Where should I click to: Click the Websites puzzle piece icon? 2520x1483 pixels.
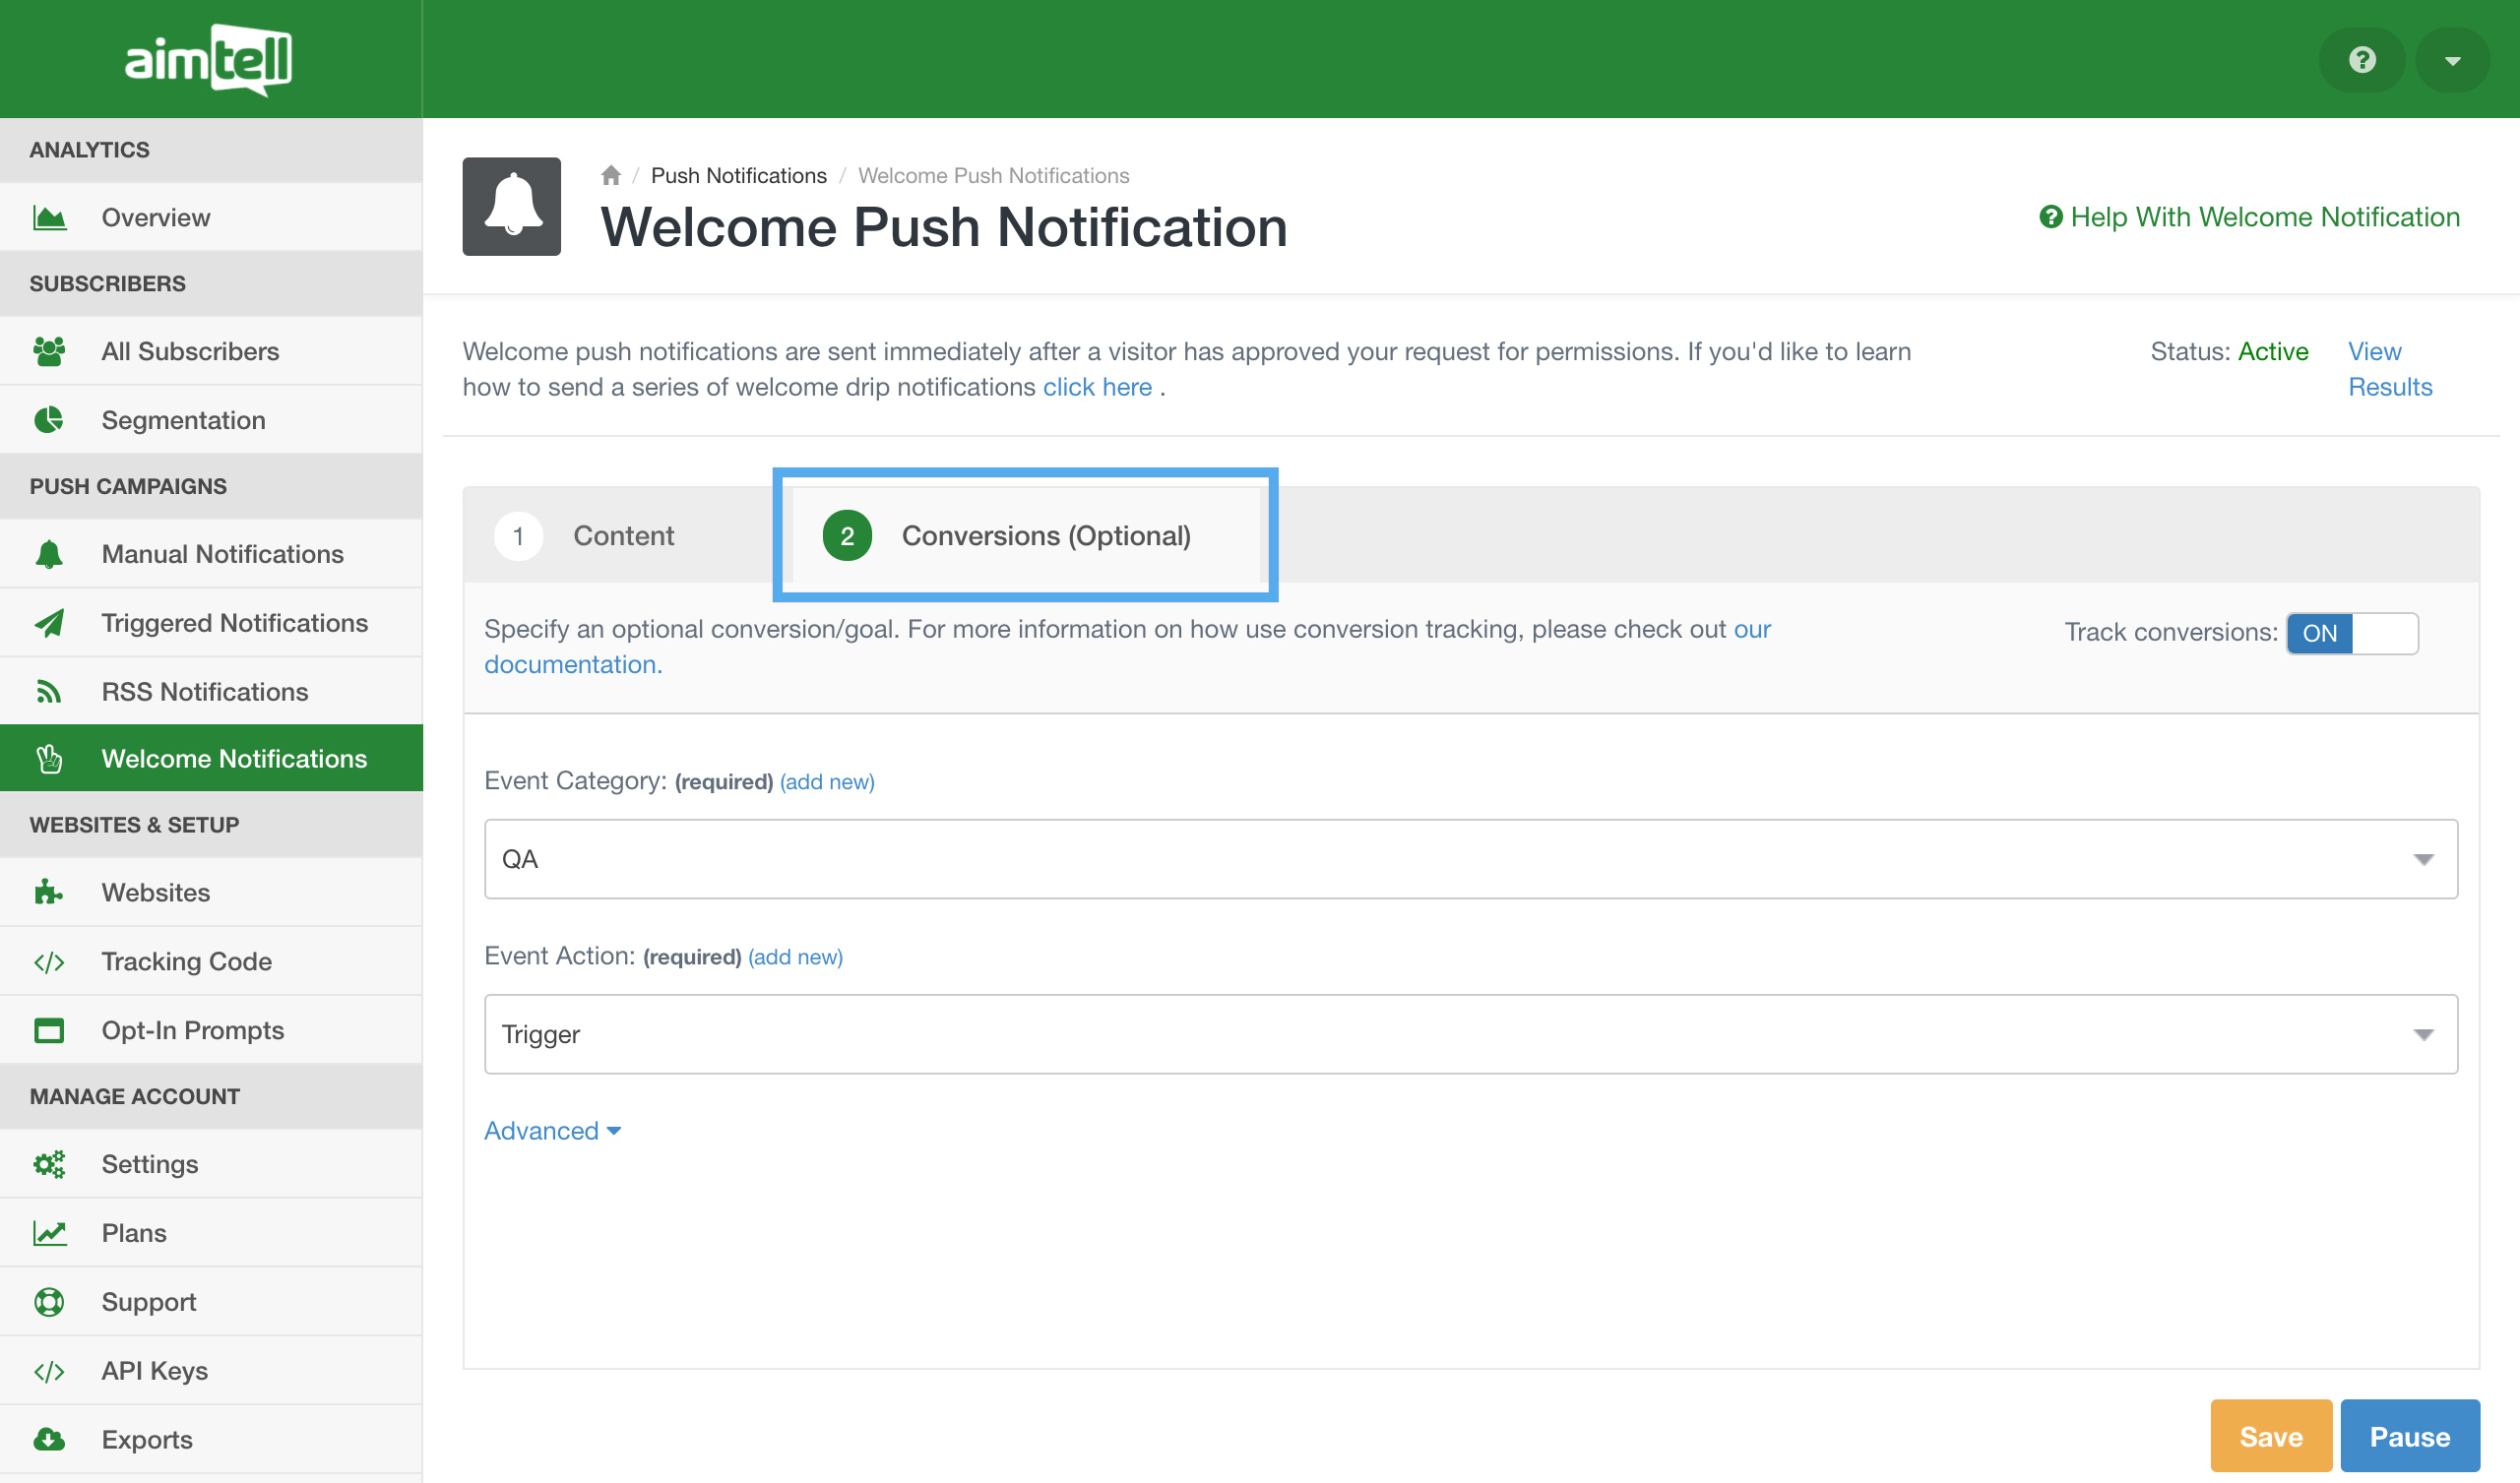coord(49,892)
